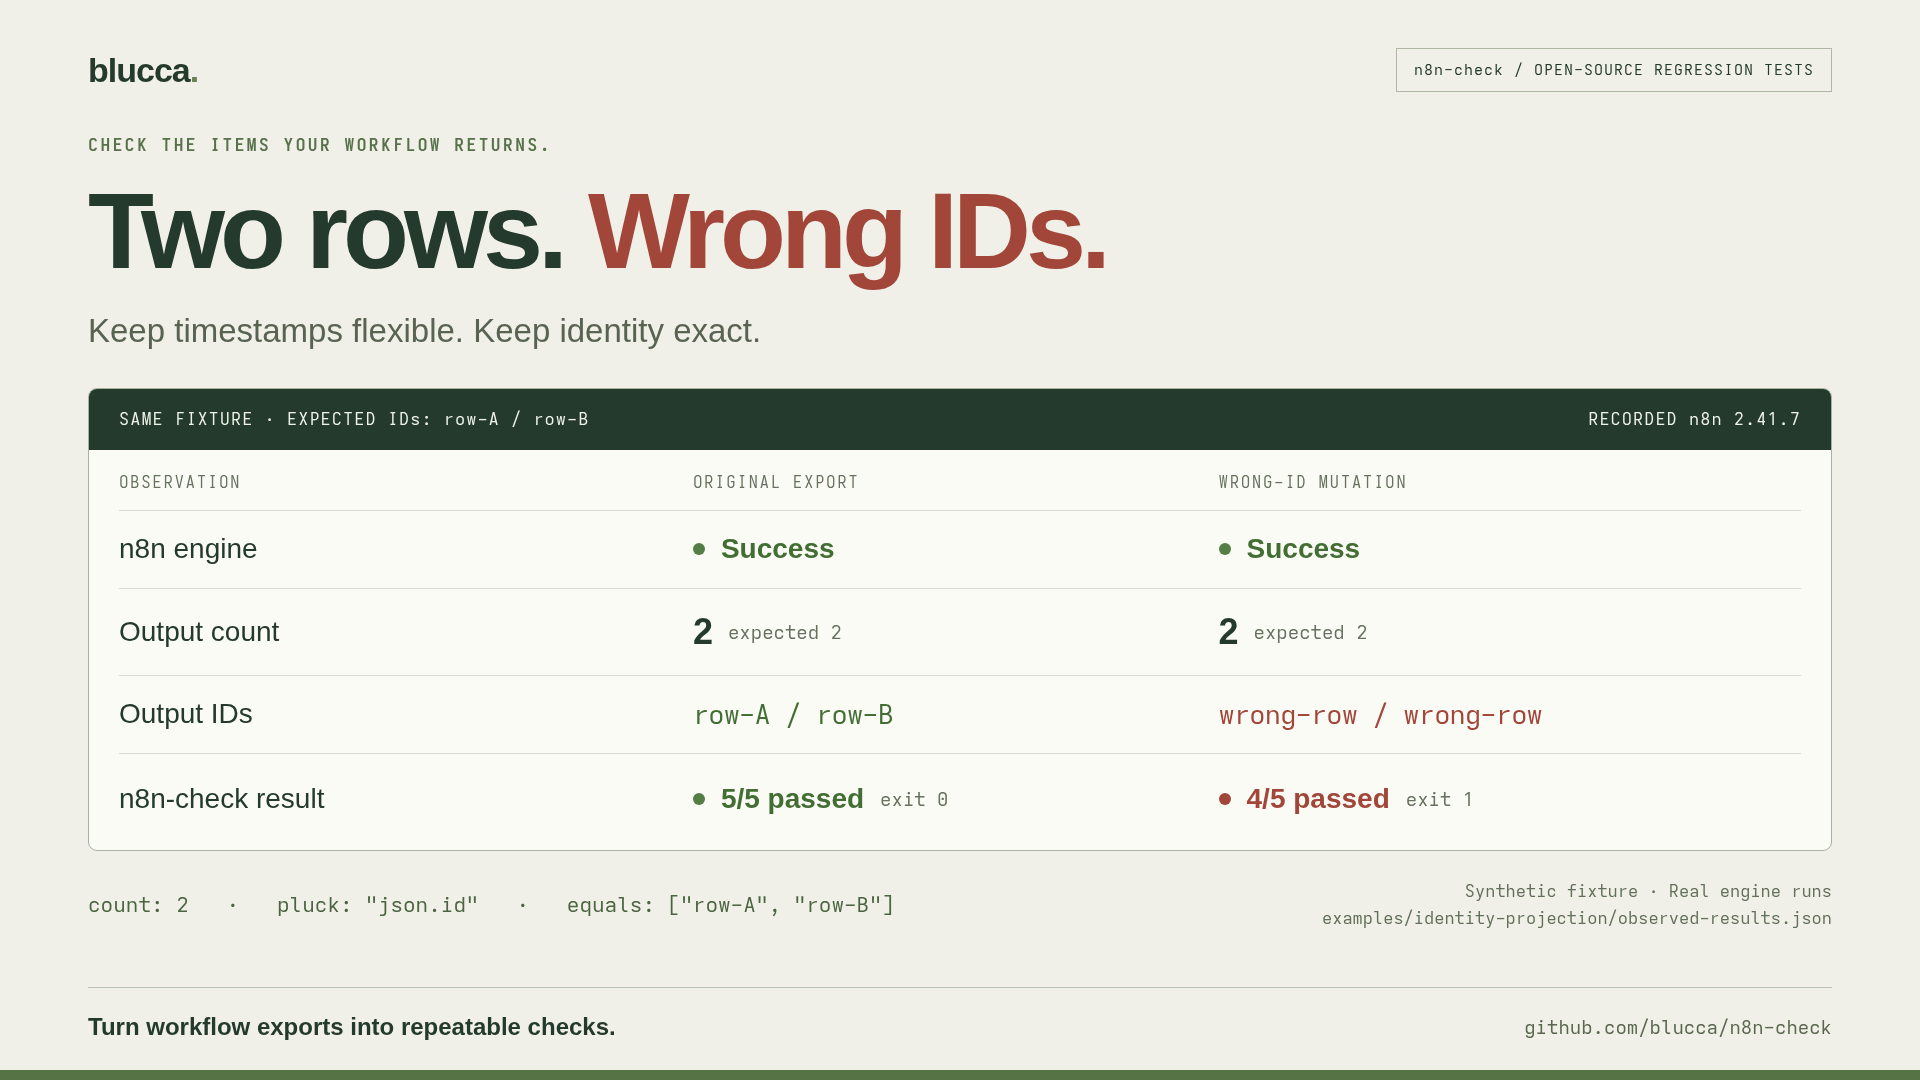Click the '5/5 passed' result

pos(792,799)
